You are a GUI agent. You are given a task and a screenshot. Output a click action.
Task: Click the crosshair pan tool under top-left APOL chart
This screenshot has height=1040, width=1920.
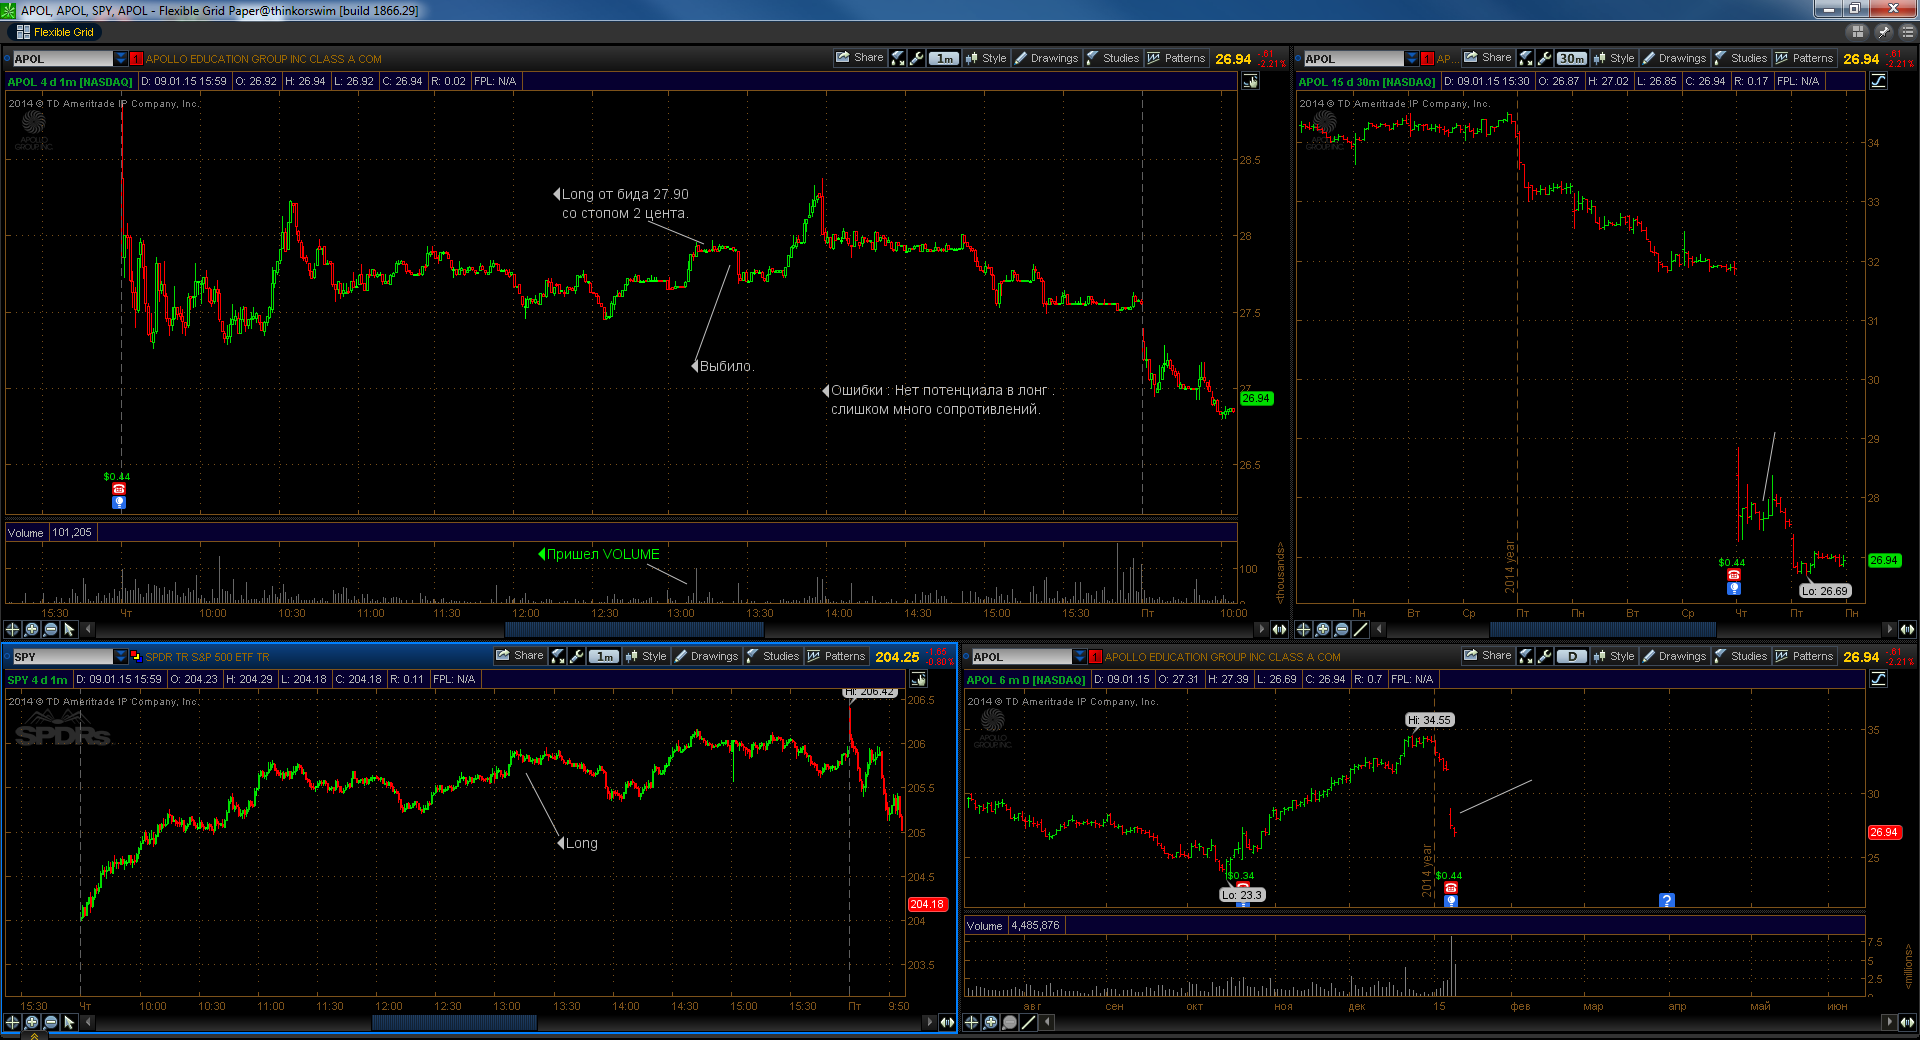coord(12,629)
